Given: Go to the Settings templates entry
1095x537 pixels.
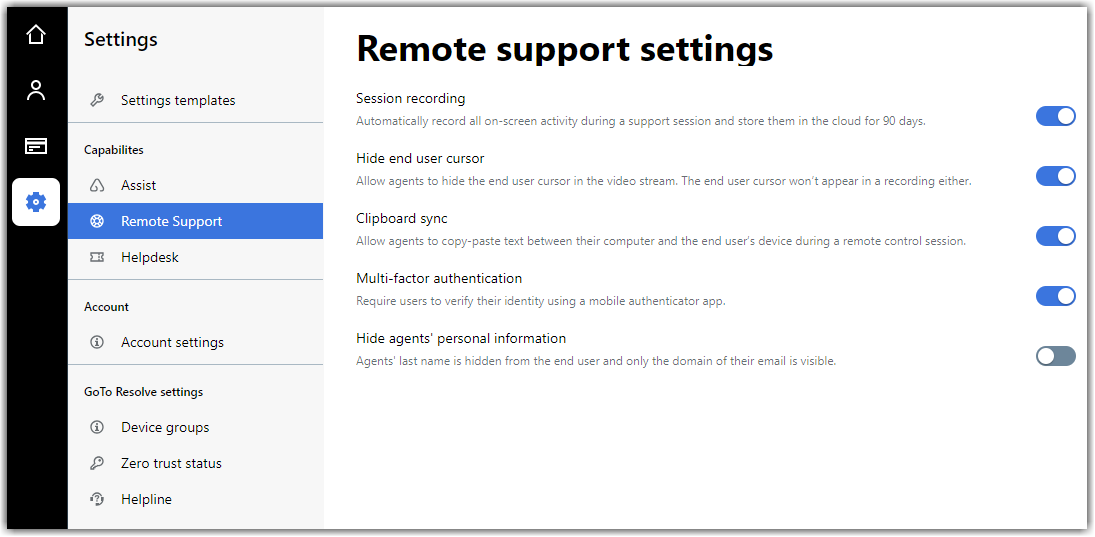Looking at the screenshot, I should click(x=196, y=100).
